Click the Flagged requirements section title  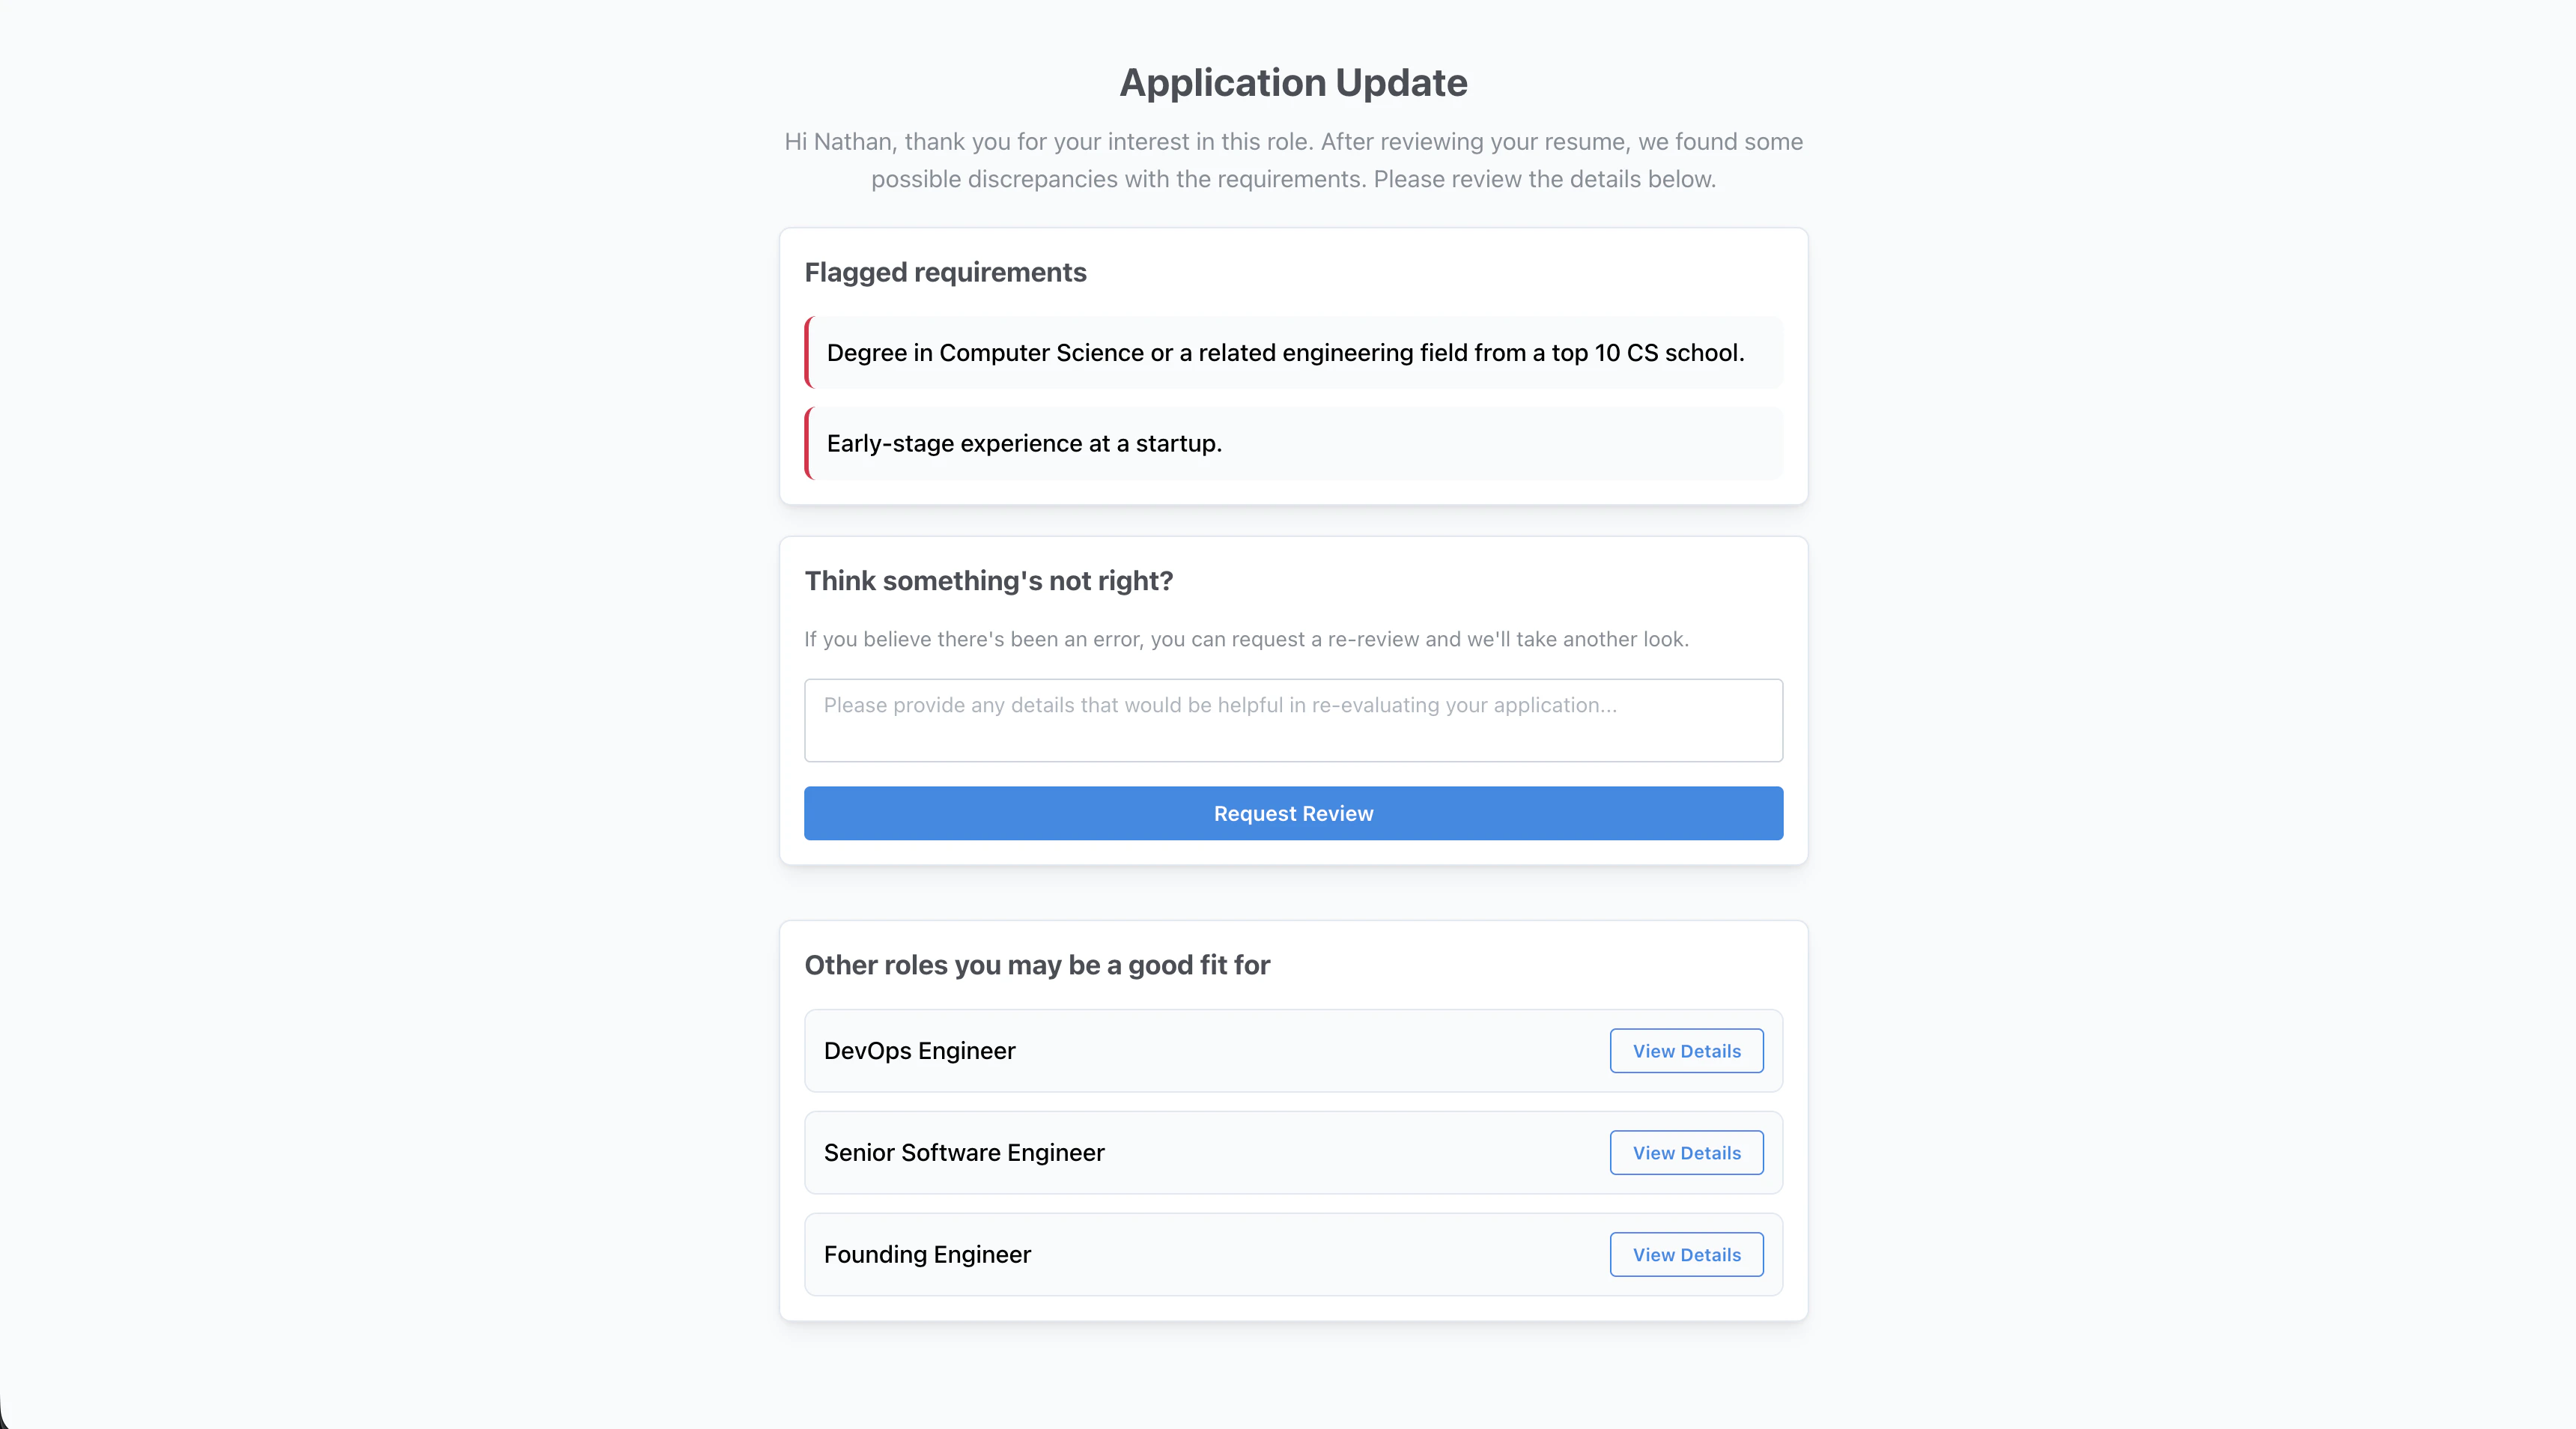(945, 272)
